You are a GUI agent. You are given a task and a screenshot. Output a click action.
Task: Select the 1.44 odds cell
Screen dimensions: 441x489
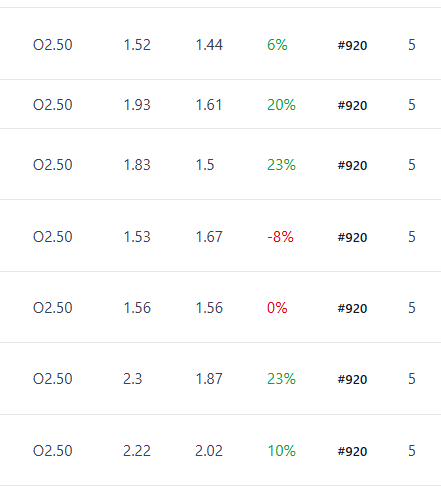click(x=209, y=45)
